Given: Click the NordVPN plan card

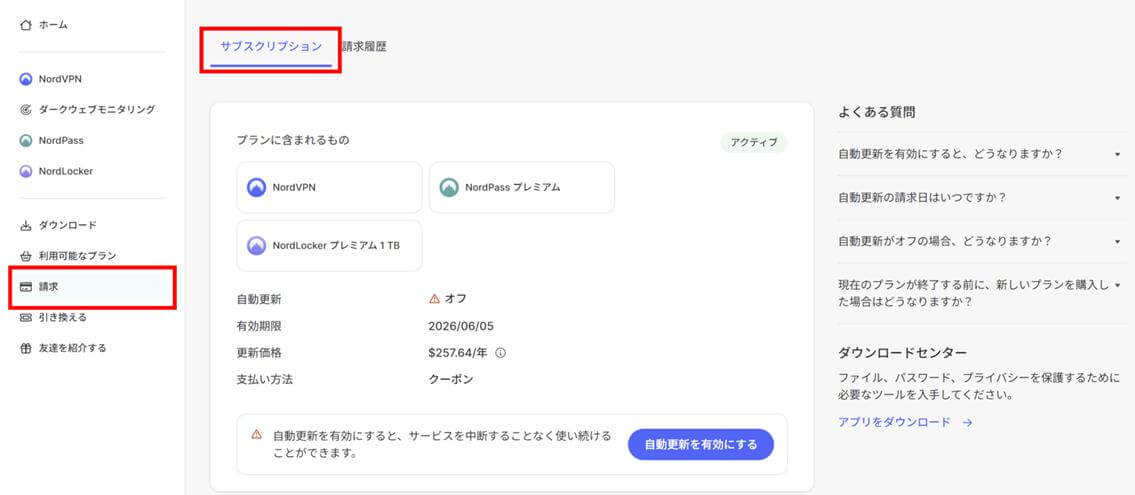Looking at the screenshot, I should coord(329,187).
